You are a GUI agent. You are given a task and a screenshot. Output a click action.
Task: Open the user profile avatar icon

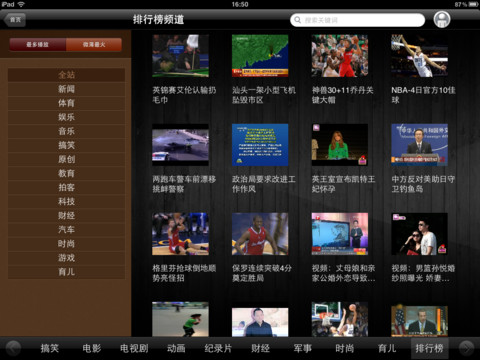click(442, 19)
